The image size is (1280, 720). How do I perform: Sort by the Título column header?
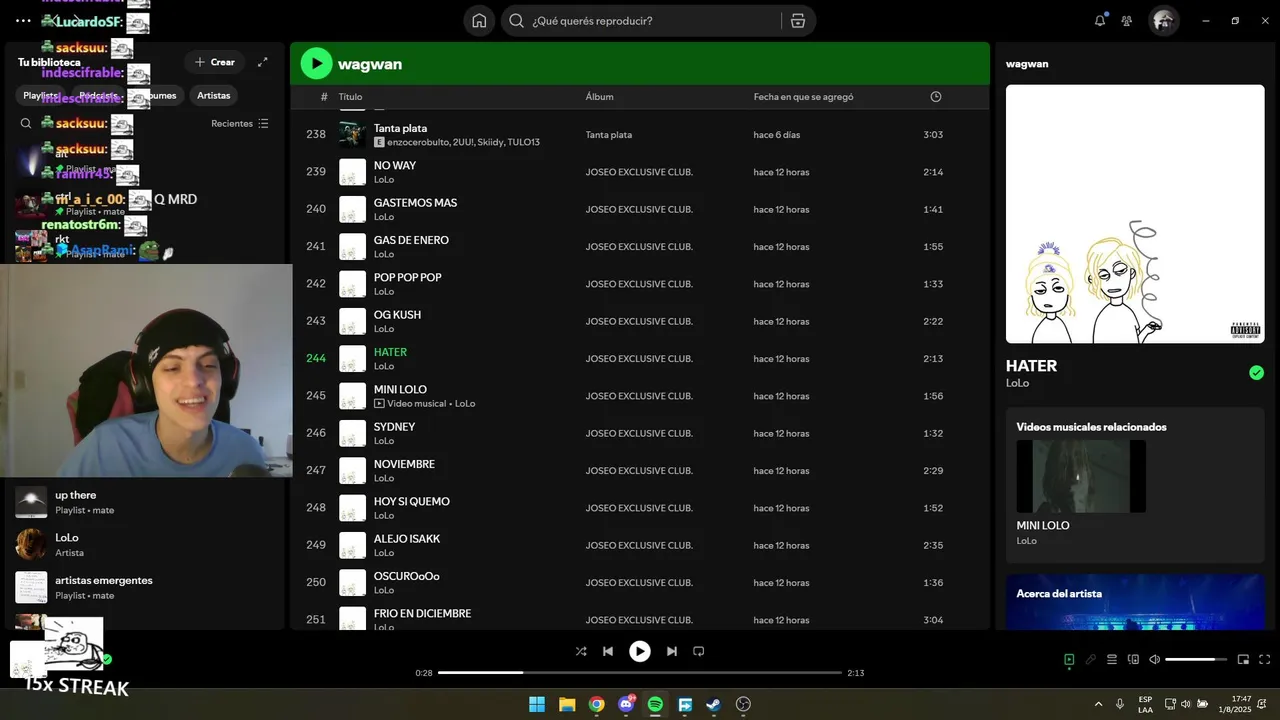[x=350, y=97]
